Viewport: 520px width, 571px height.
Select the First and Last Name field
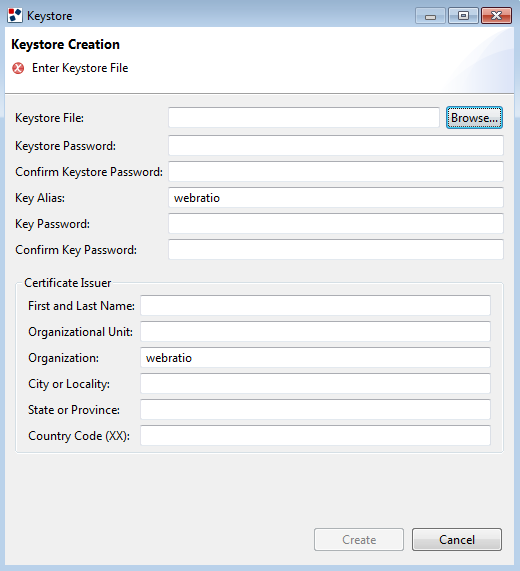tap(316, 306)
